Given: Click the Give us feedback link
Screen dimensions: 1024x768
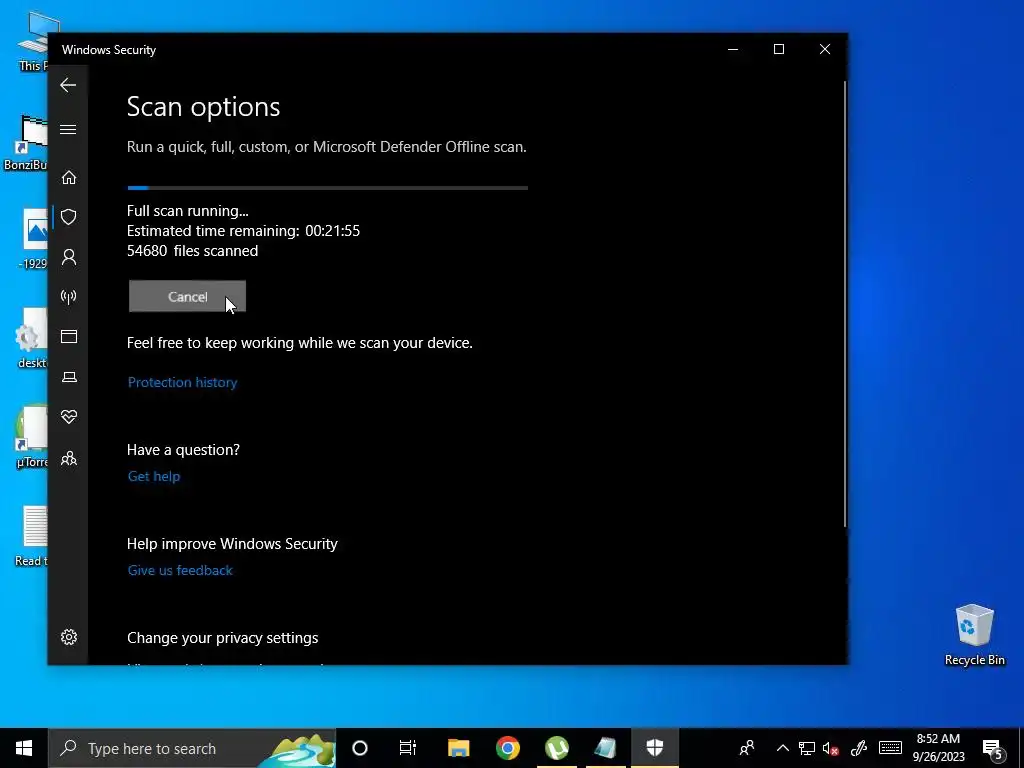Looking at the screenshot, I should (x=180, y=570).
